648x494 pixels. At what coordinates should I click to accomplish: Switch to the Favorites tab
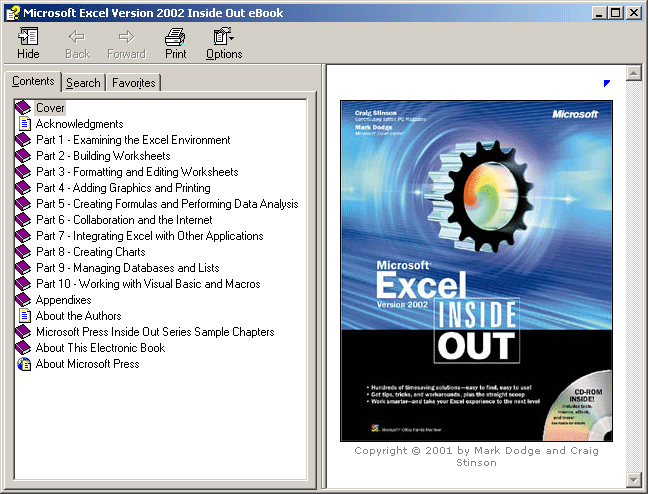point(133,83)
